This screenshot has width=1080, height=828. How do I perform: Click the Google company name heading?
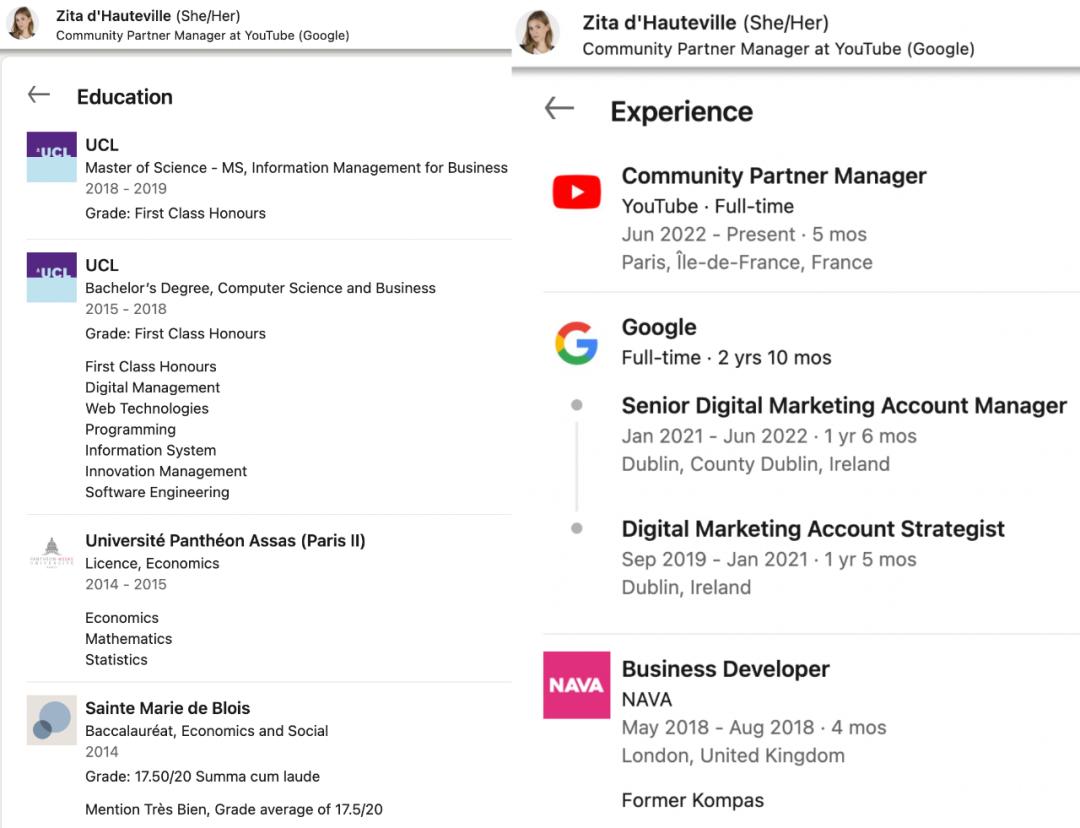659,327
